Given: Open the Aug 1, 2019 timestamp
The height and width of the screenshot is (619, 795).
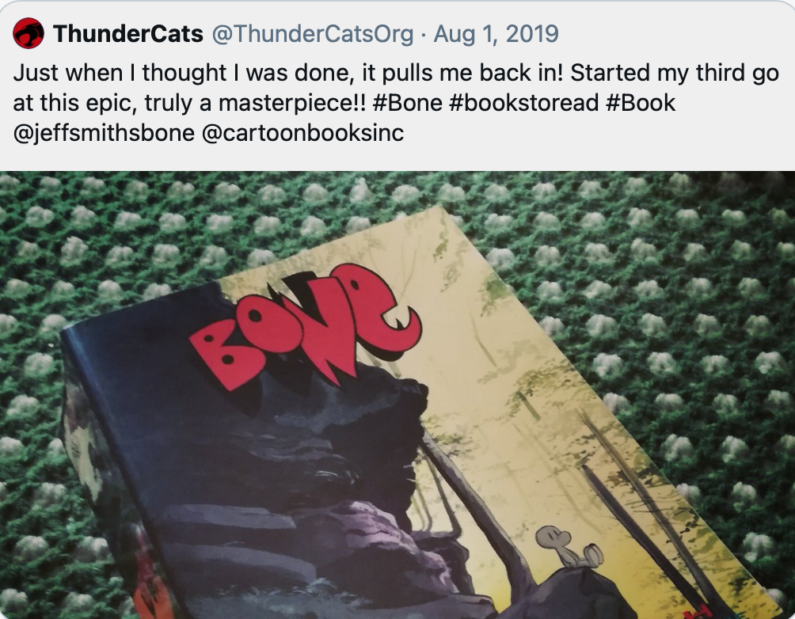Looking at the screenshot, I should pyautogui.click(x=496, y=34).
